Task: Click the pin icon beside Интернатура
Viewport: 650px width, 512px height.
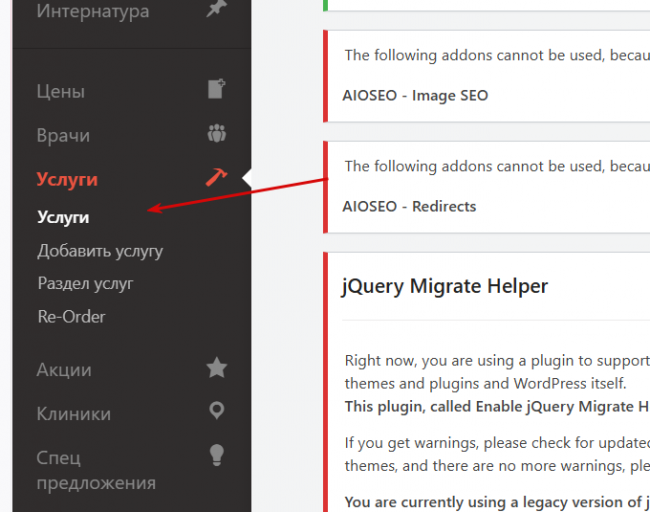Action: pos(216,8)
